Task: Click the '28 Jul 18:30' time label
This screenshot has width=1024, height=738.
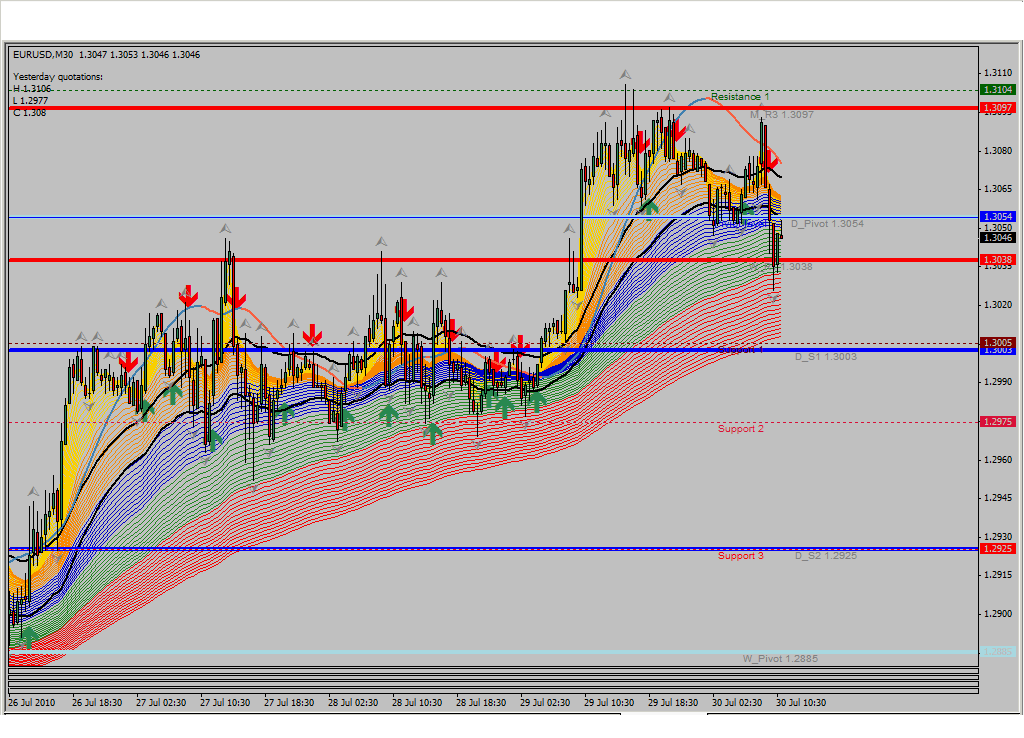Action: [x=481, y=703]
